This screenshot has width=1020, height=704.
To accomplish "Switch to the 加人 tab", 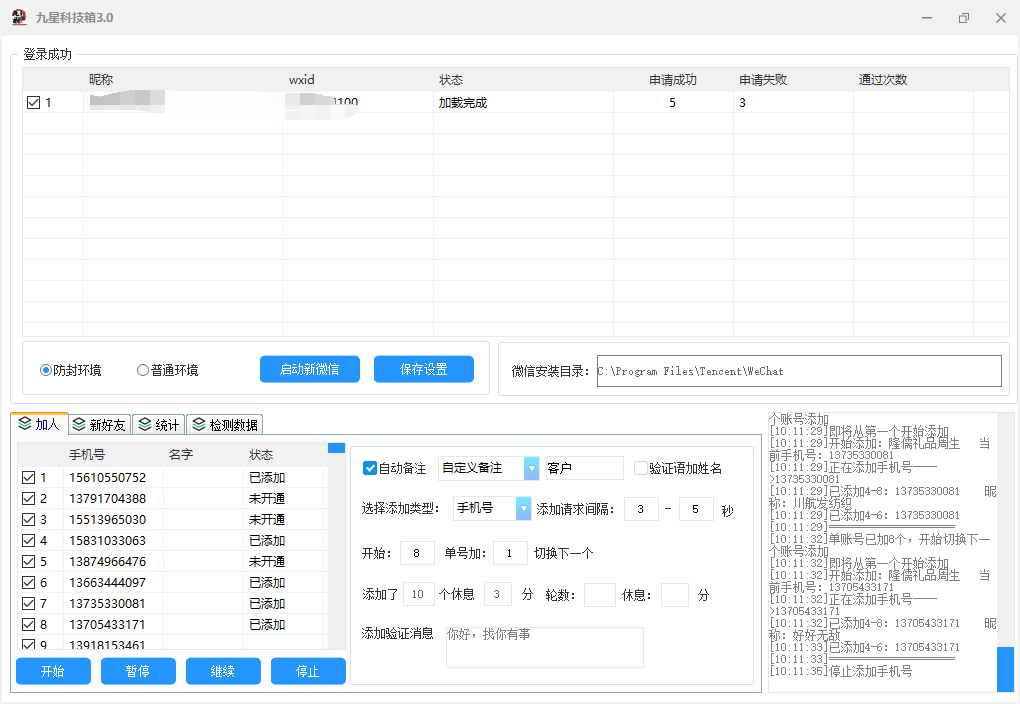I will point(39,424).
